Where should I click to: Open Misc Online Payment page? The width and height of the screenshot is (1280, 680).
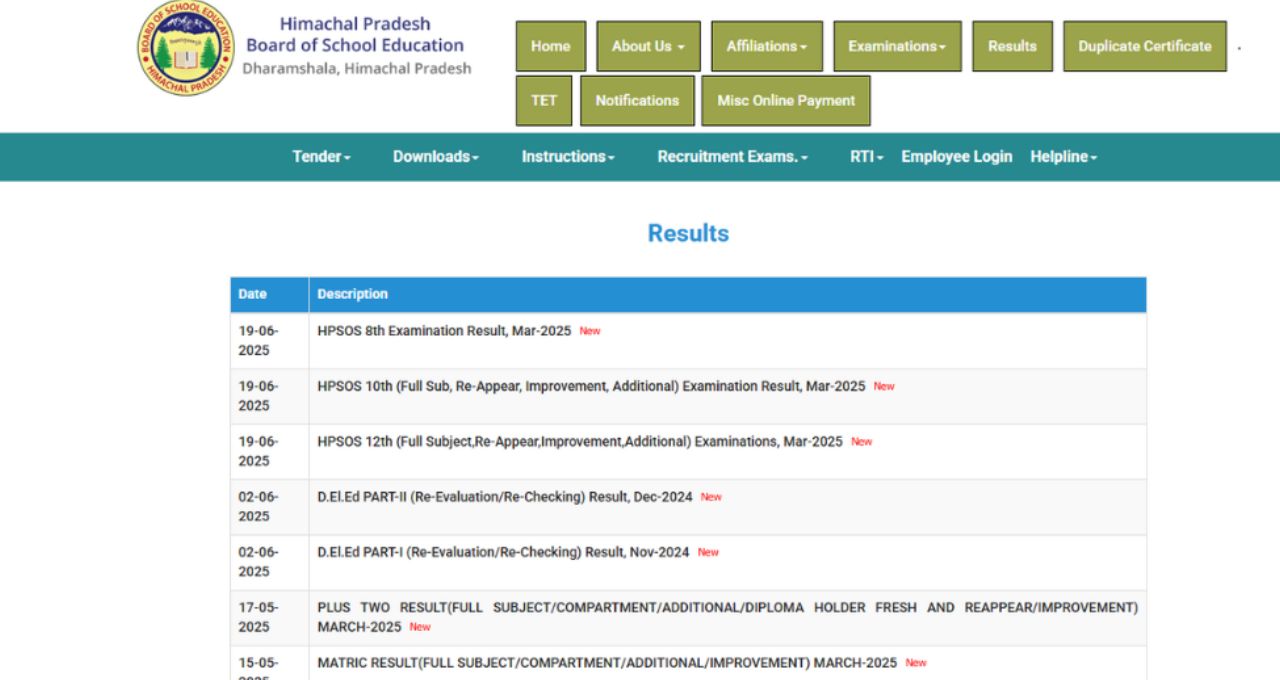pyautogui.click(x=786, y=100)
